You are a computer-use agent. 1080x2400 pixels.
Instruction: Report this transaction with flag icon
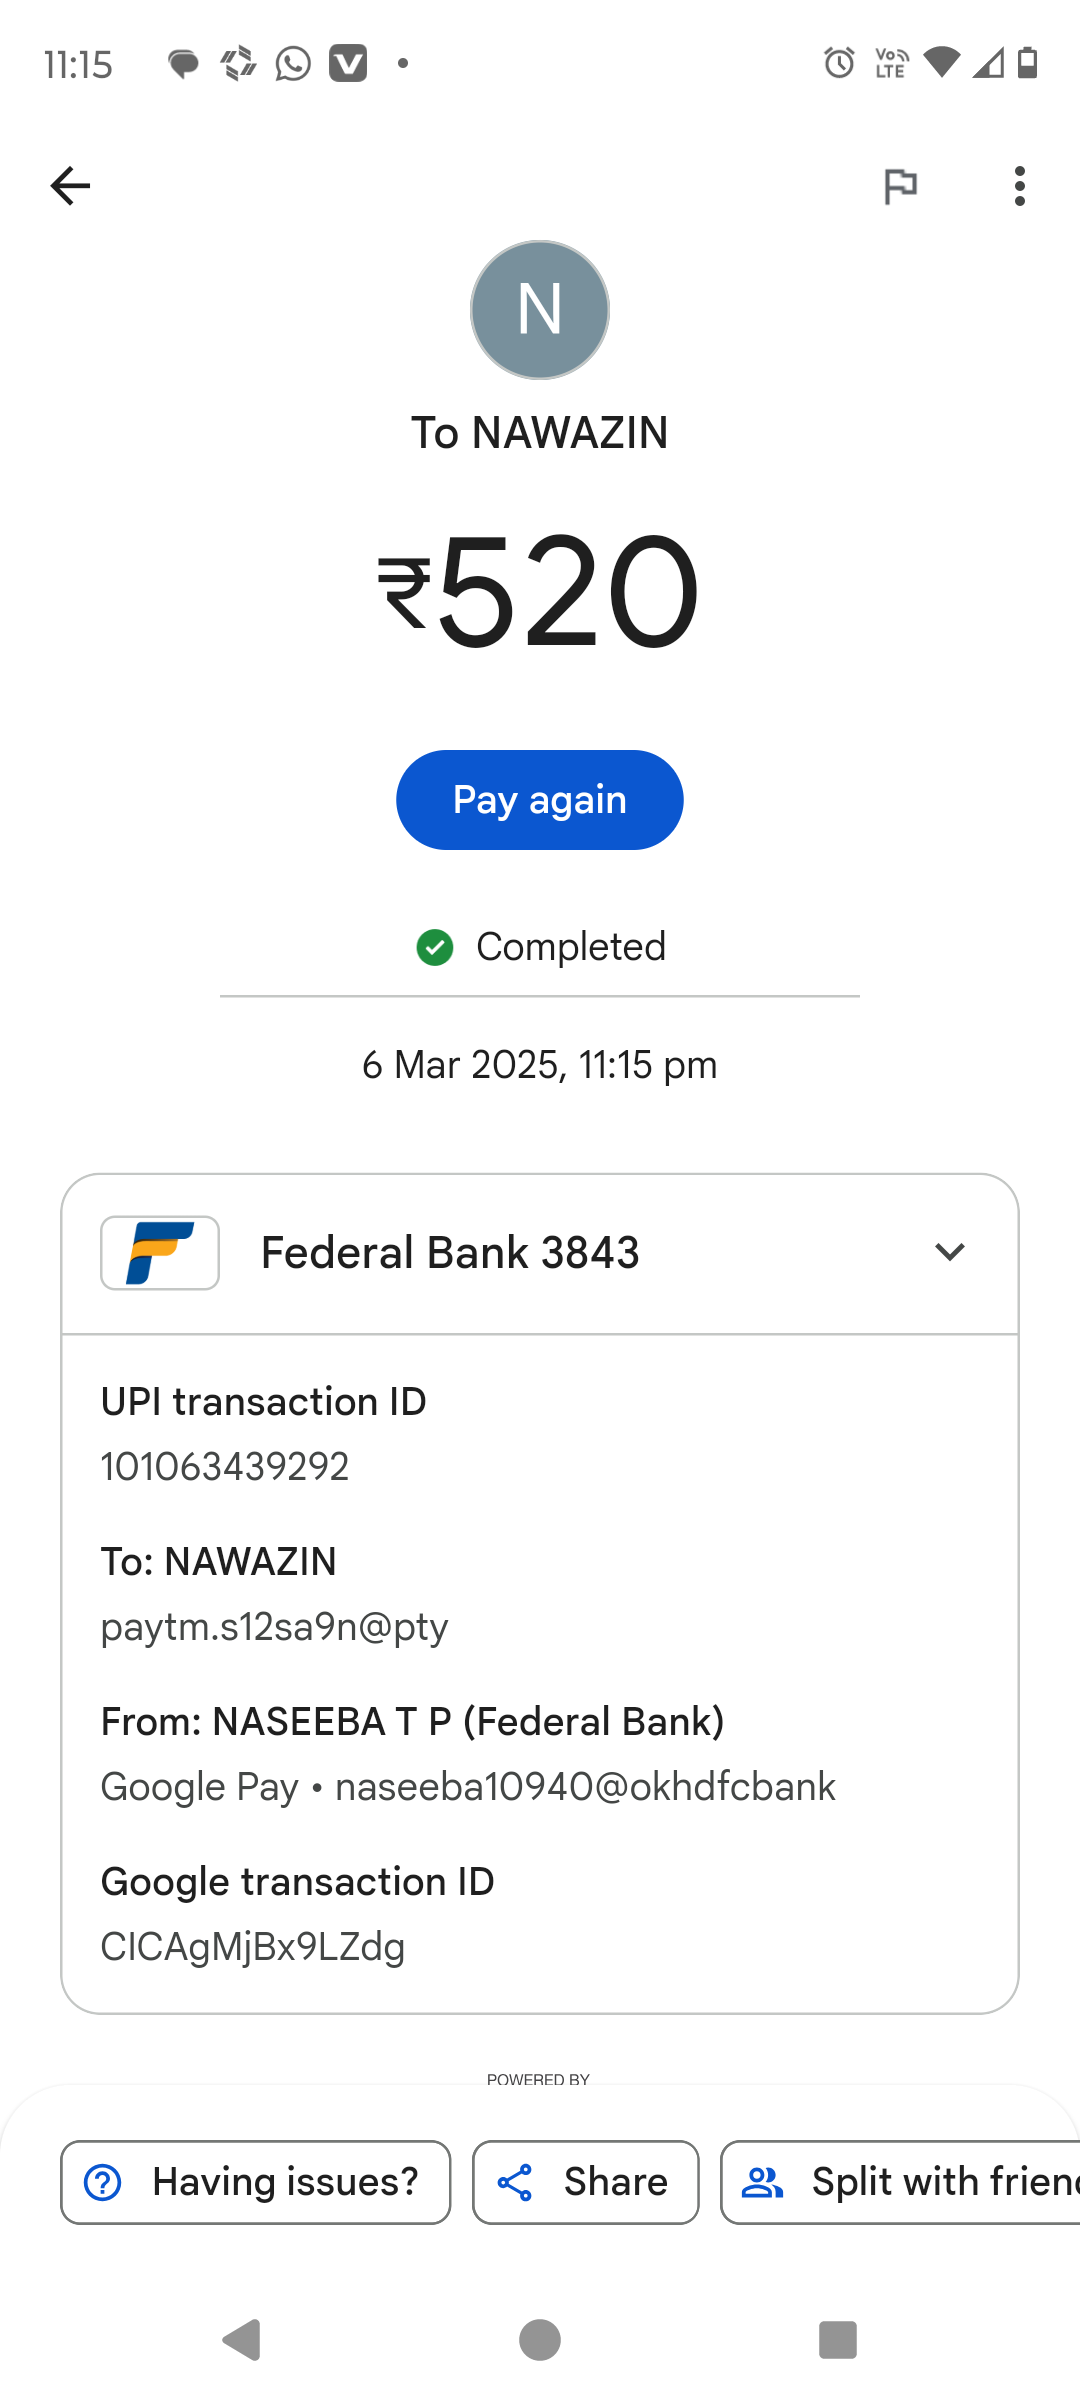coord(900,186)
